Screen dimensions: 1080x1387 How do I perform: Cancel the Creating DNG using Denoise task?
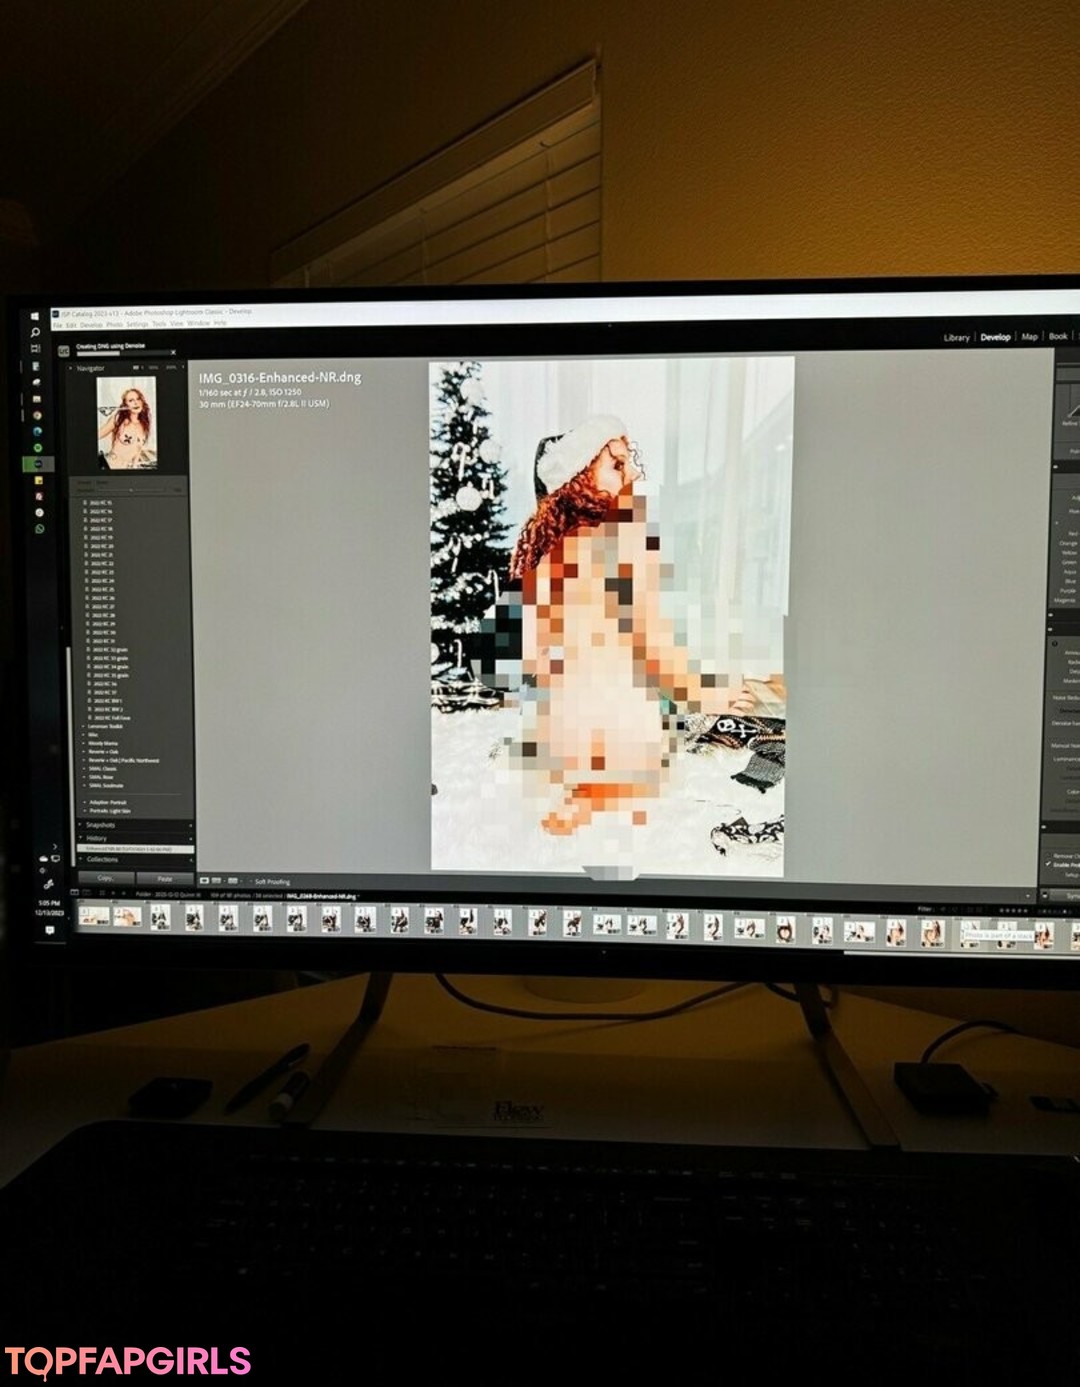[x=173, y=353]
